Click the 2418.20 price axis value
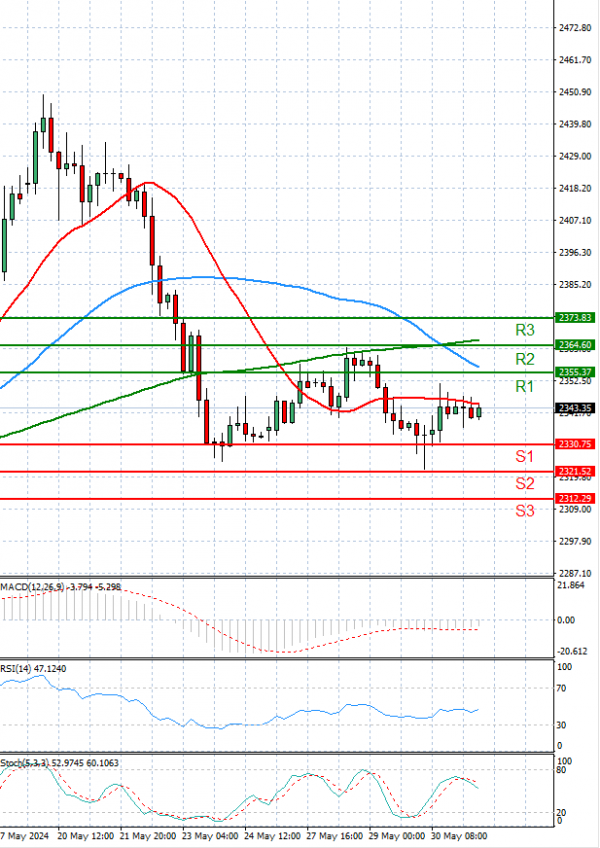Screen dimensions: 600x848 575,188
